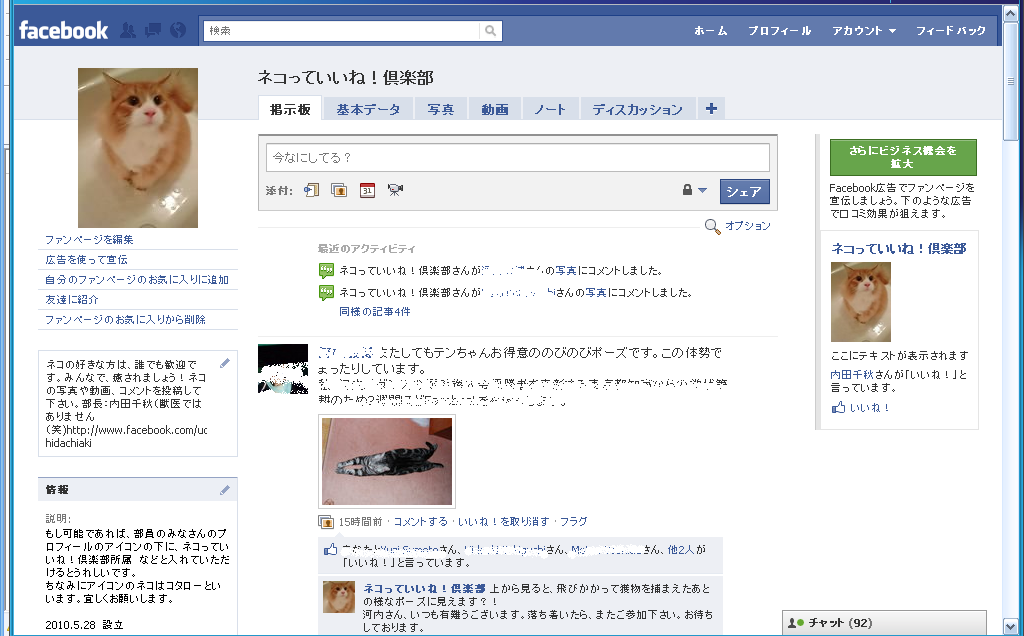Open friend requests icon in top bar

point(128,30)
